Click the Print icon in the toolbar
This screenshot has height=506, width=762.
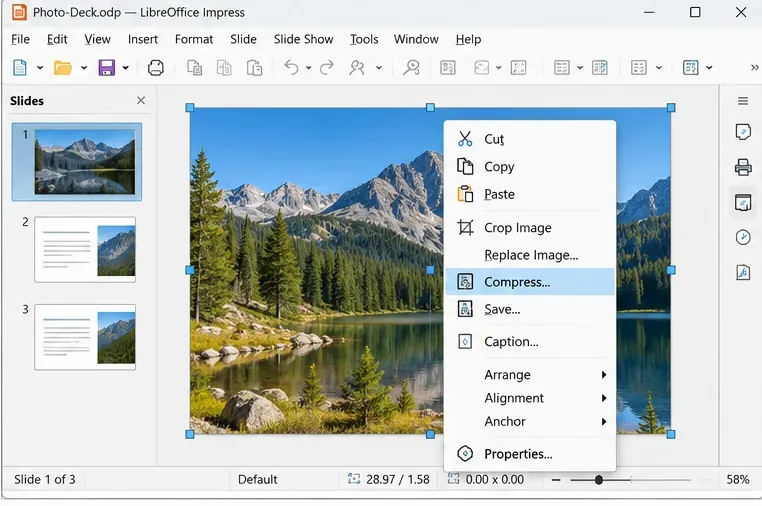click(x=156, y=68)
